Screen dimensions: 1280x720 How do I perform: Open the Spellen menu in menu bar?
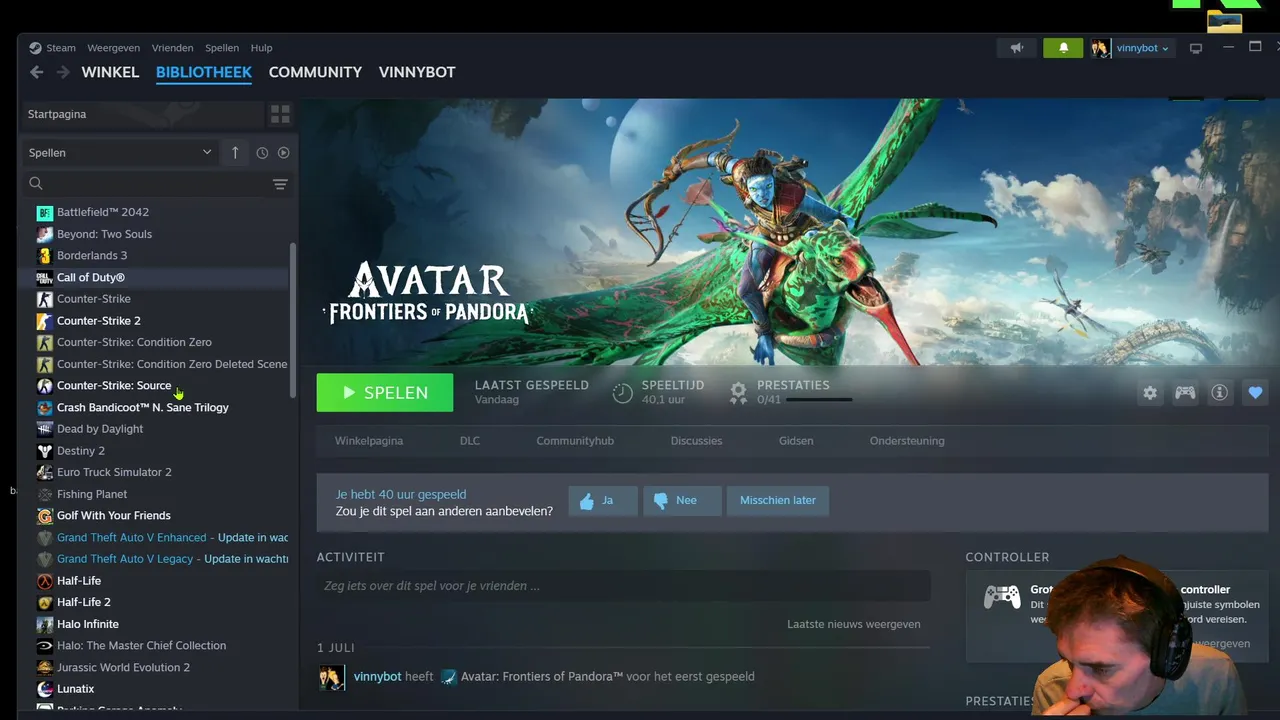[222, 48]
